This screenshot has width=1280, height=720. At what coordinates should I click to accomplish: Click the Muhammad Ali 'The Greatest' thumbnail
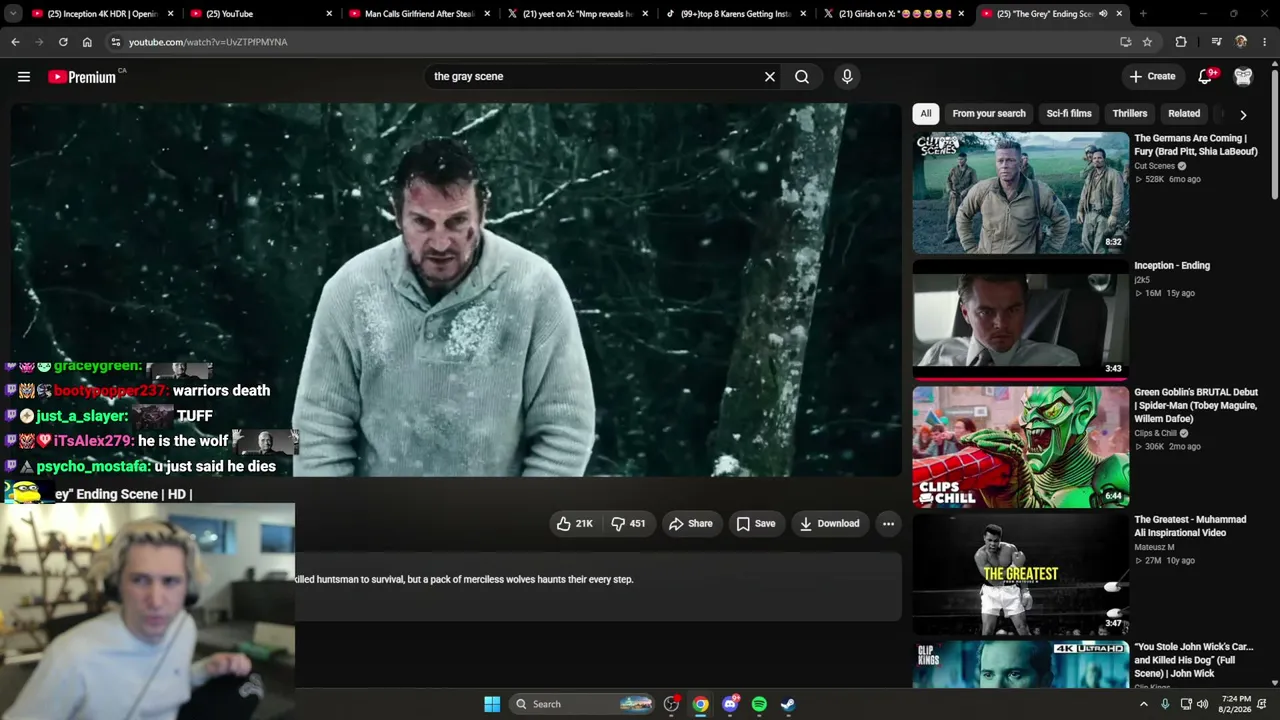coord(1021,574)
